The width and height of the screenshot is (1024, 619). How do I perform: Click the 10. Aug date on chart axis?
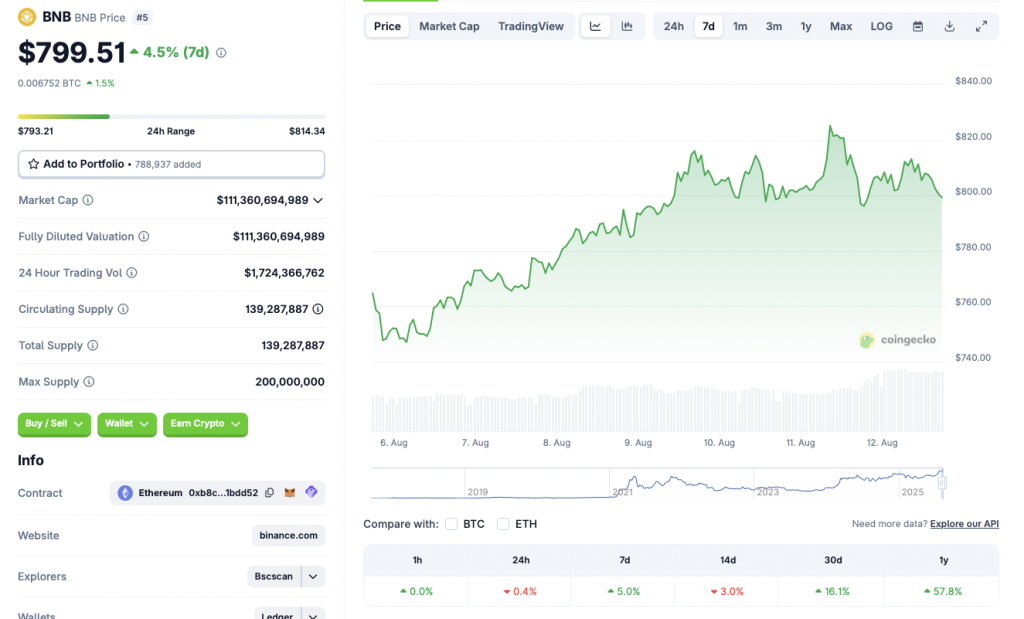tap(719, 443)
